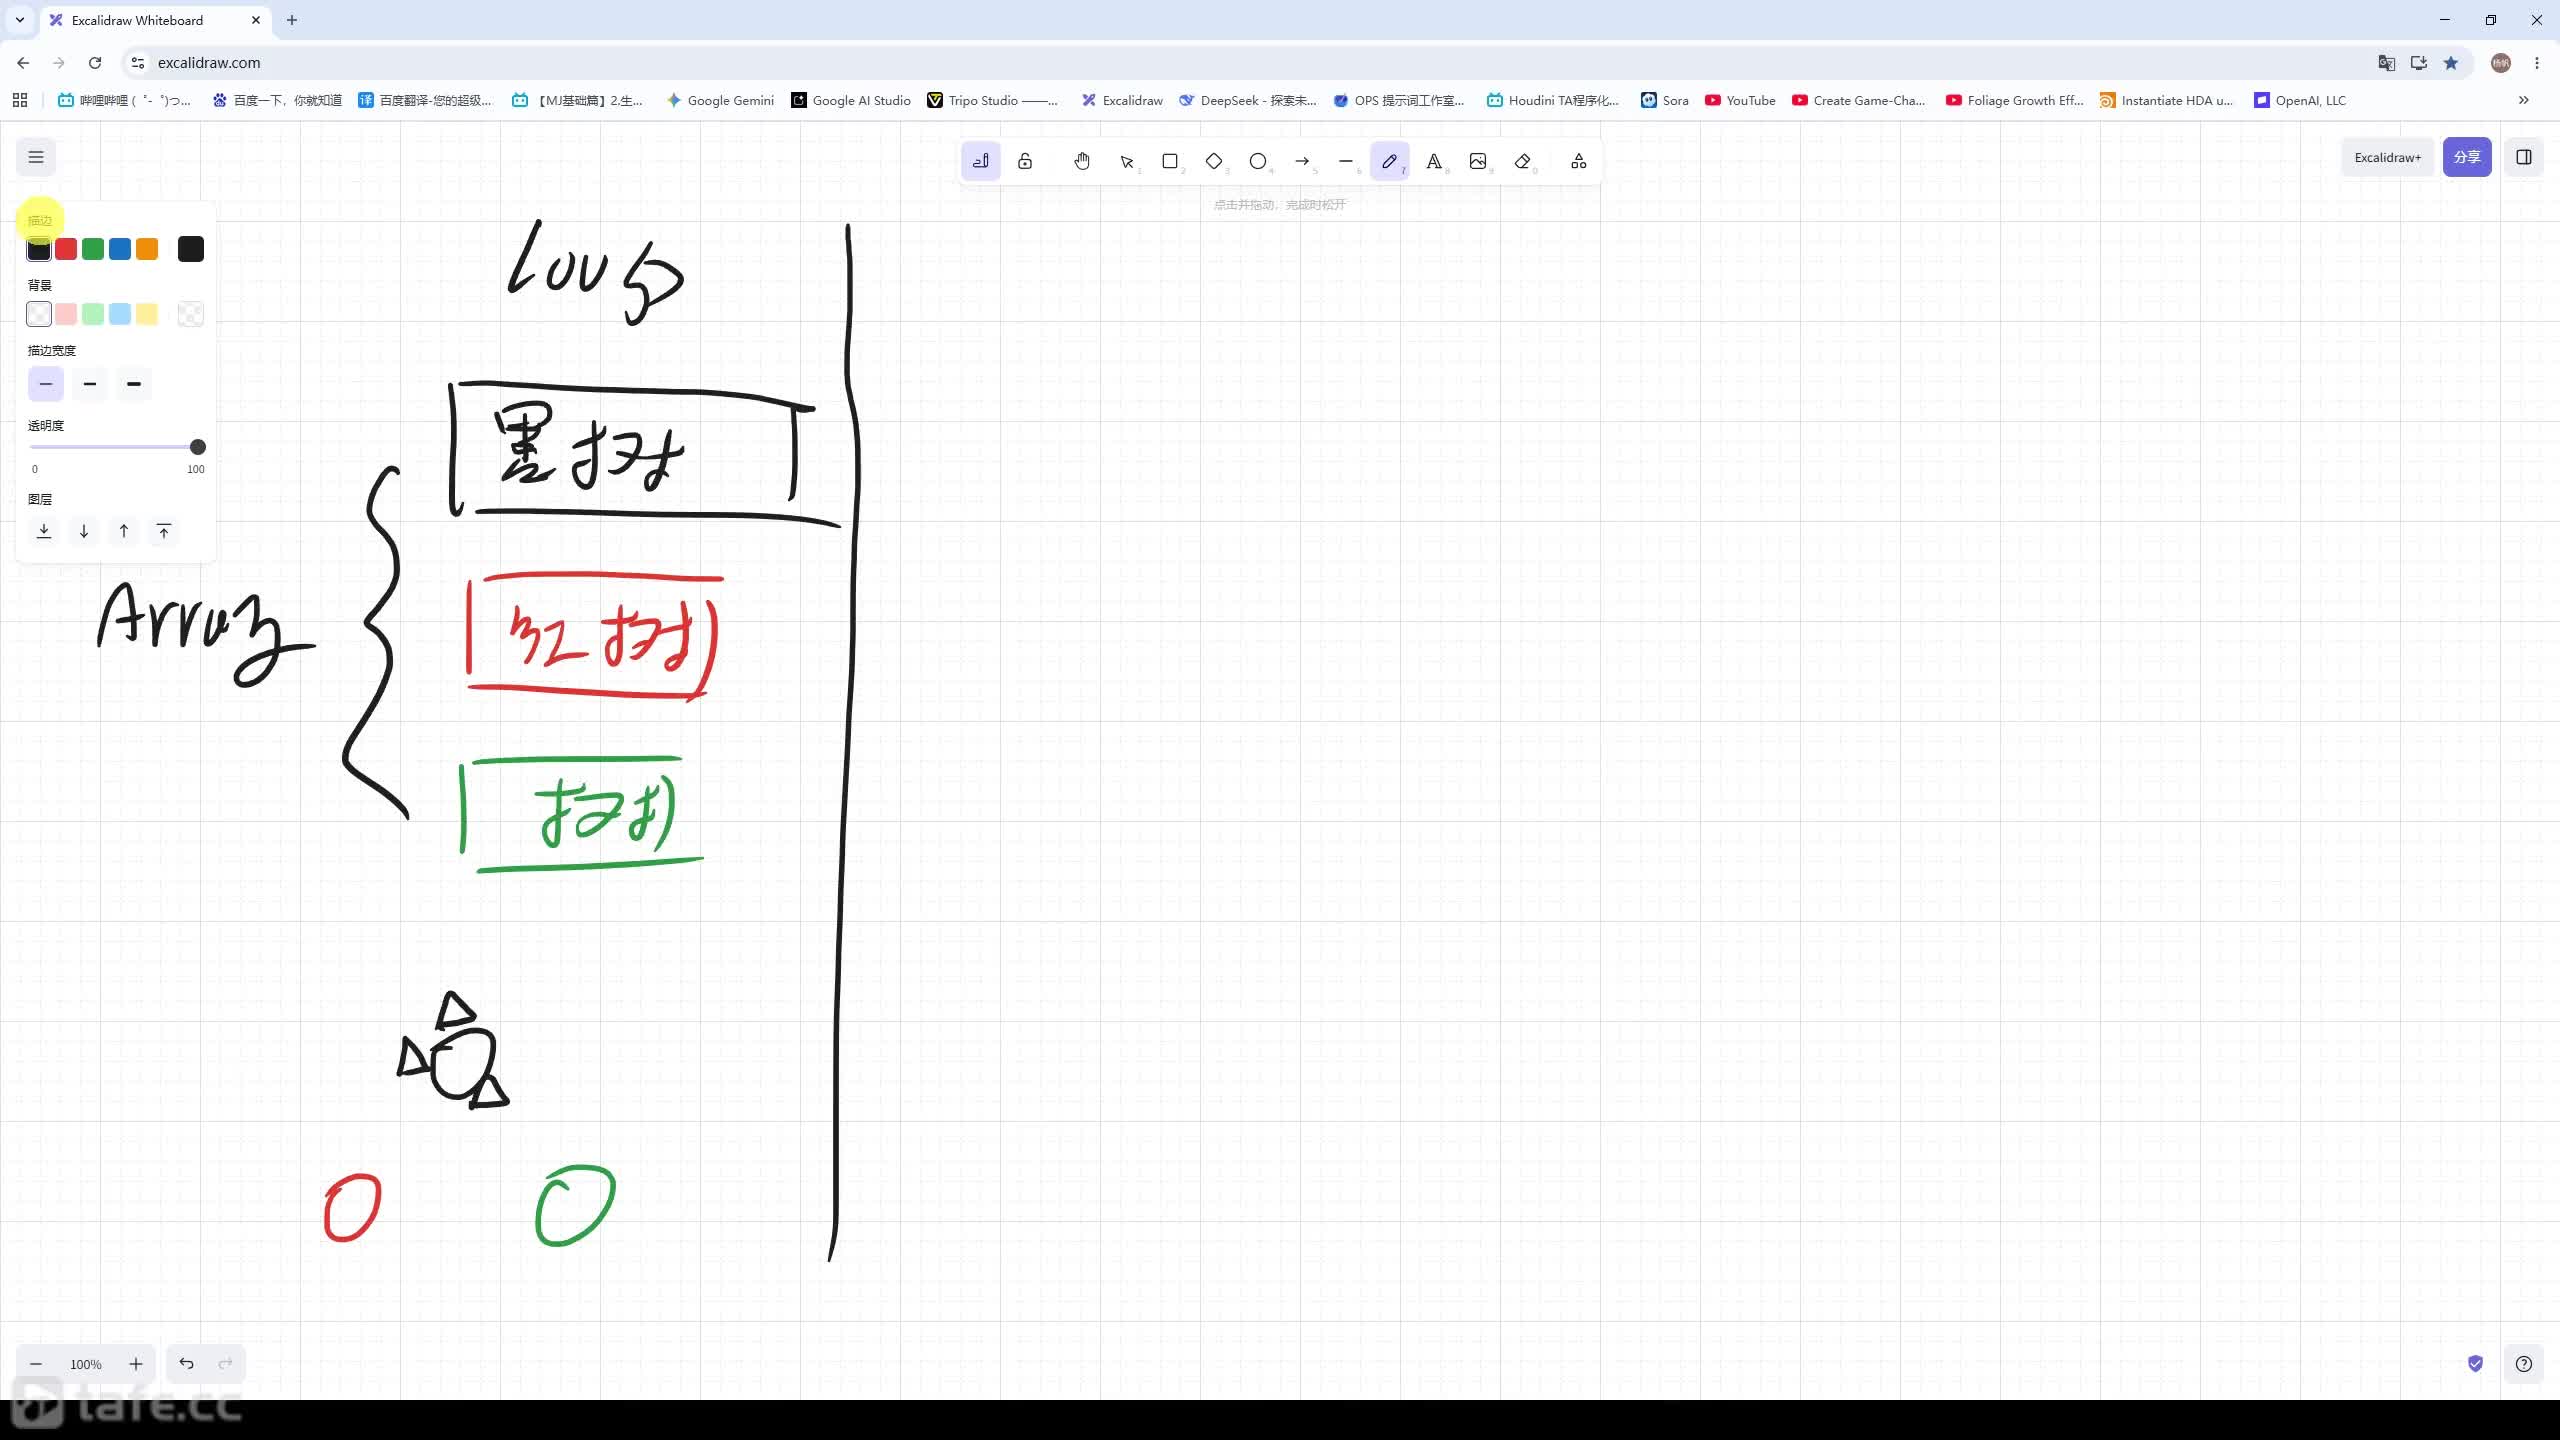Image resolution: width=2560 pixels, height=1440 pixels.
Task: Choose extra bold stroke width
Action: pos(134,384)
